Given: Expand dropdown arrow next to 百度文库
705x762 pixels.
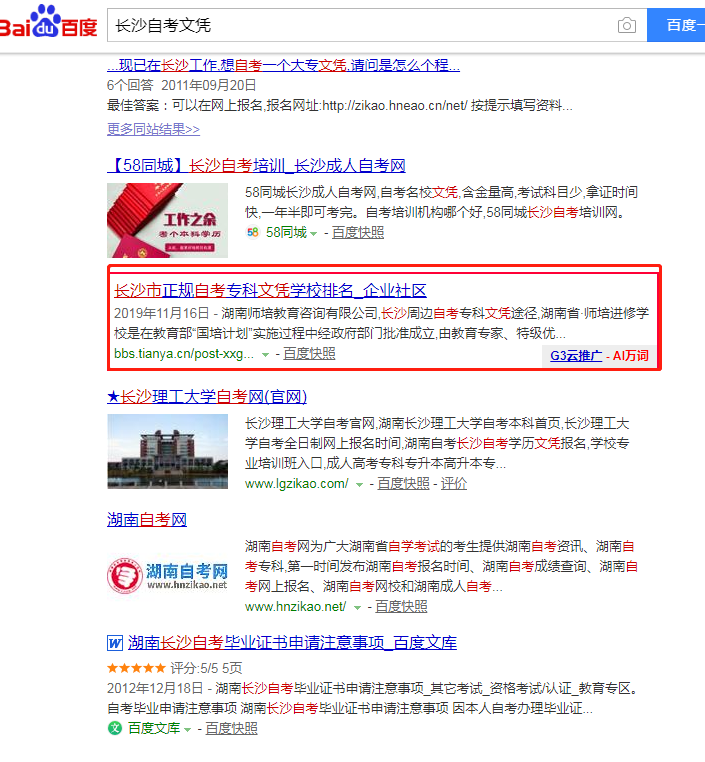Looking at the screenshot, I should (188, 729).
